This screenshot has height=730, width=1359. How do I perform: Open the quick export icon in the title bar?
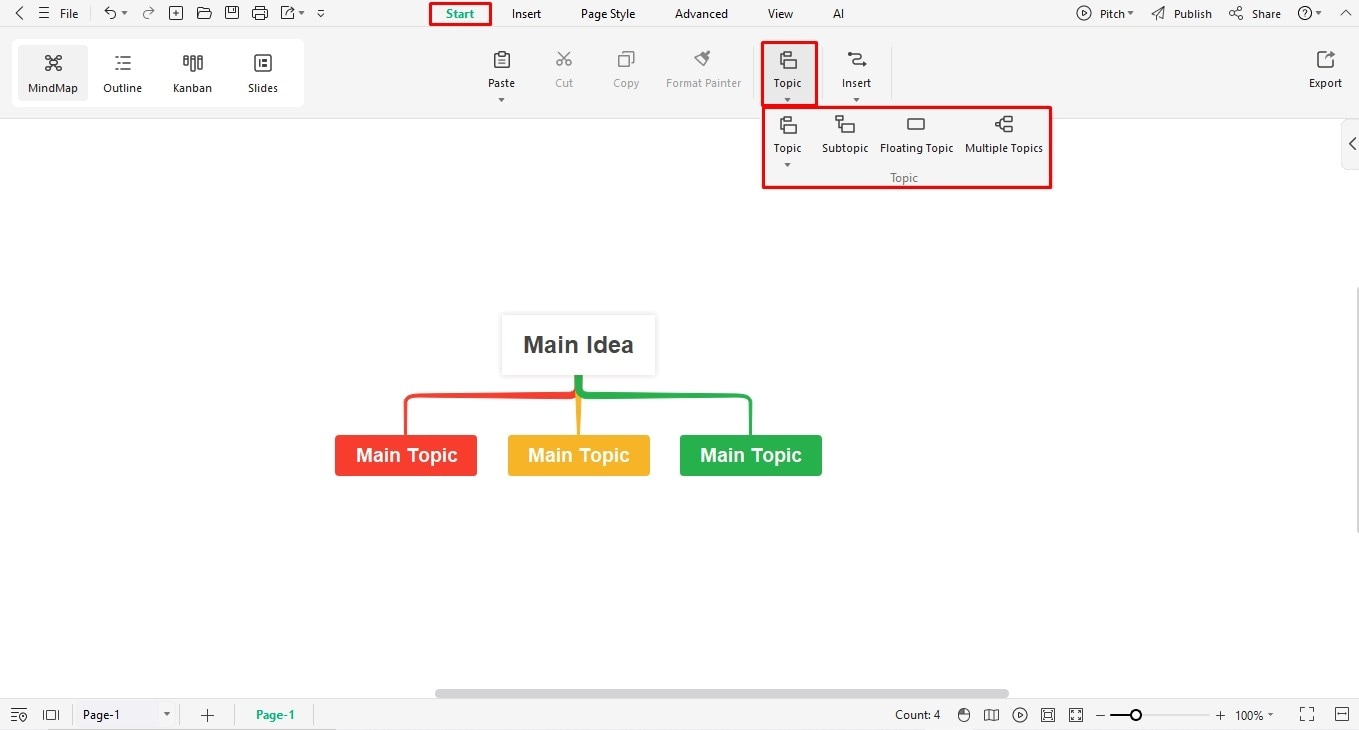point(288,13)
